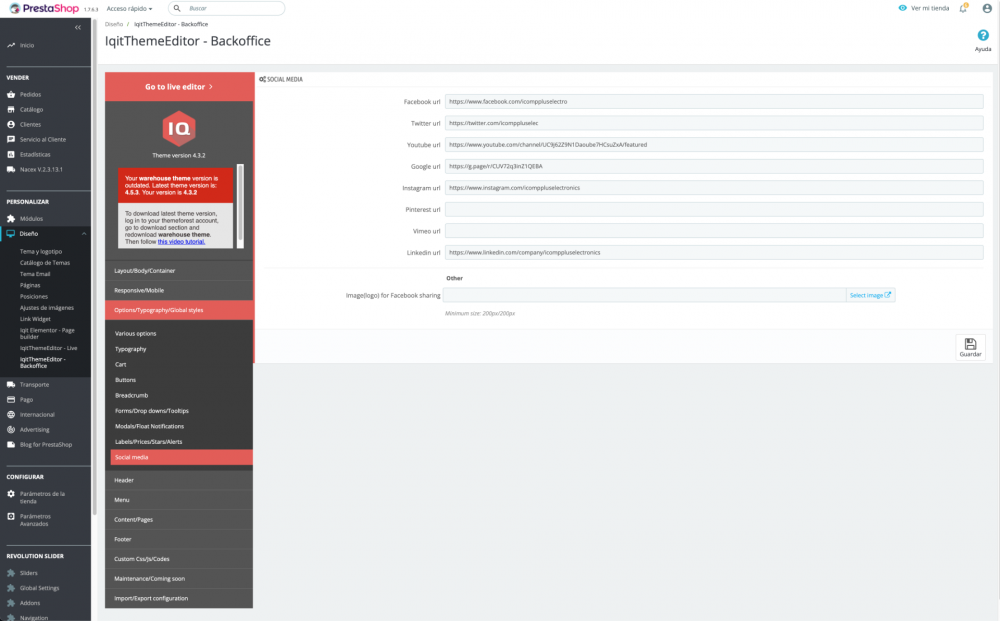Select the Social media submenu item

point(182,457)
